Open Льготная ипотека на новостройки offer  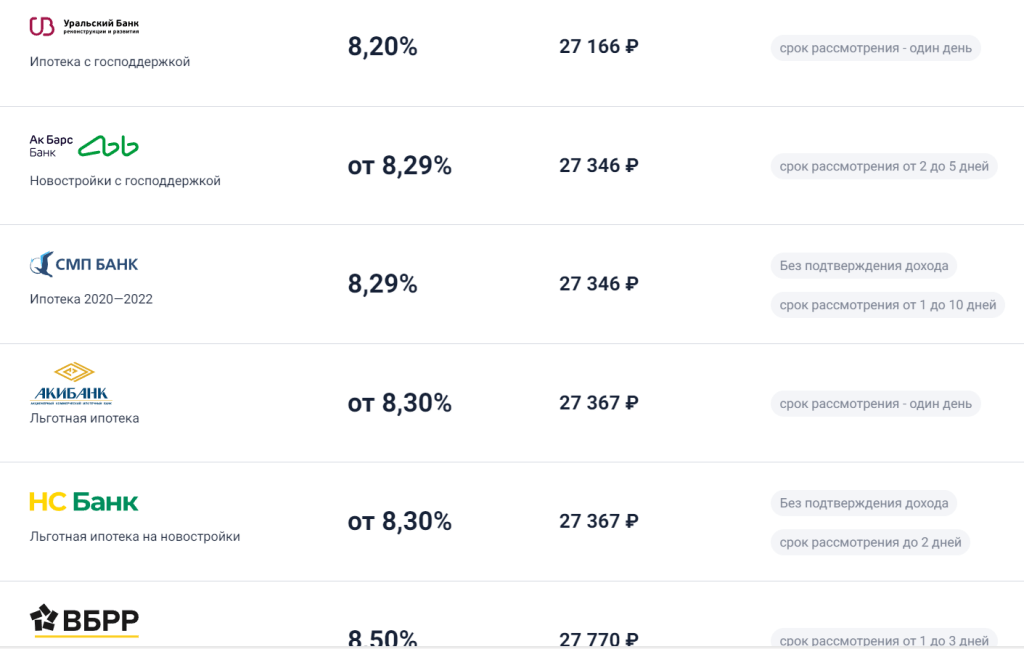click(x=135, y=537)
